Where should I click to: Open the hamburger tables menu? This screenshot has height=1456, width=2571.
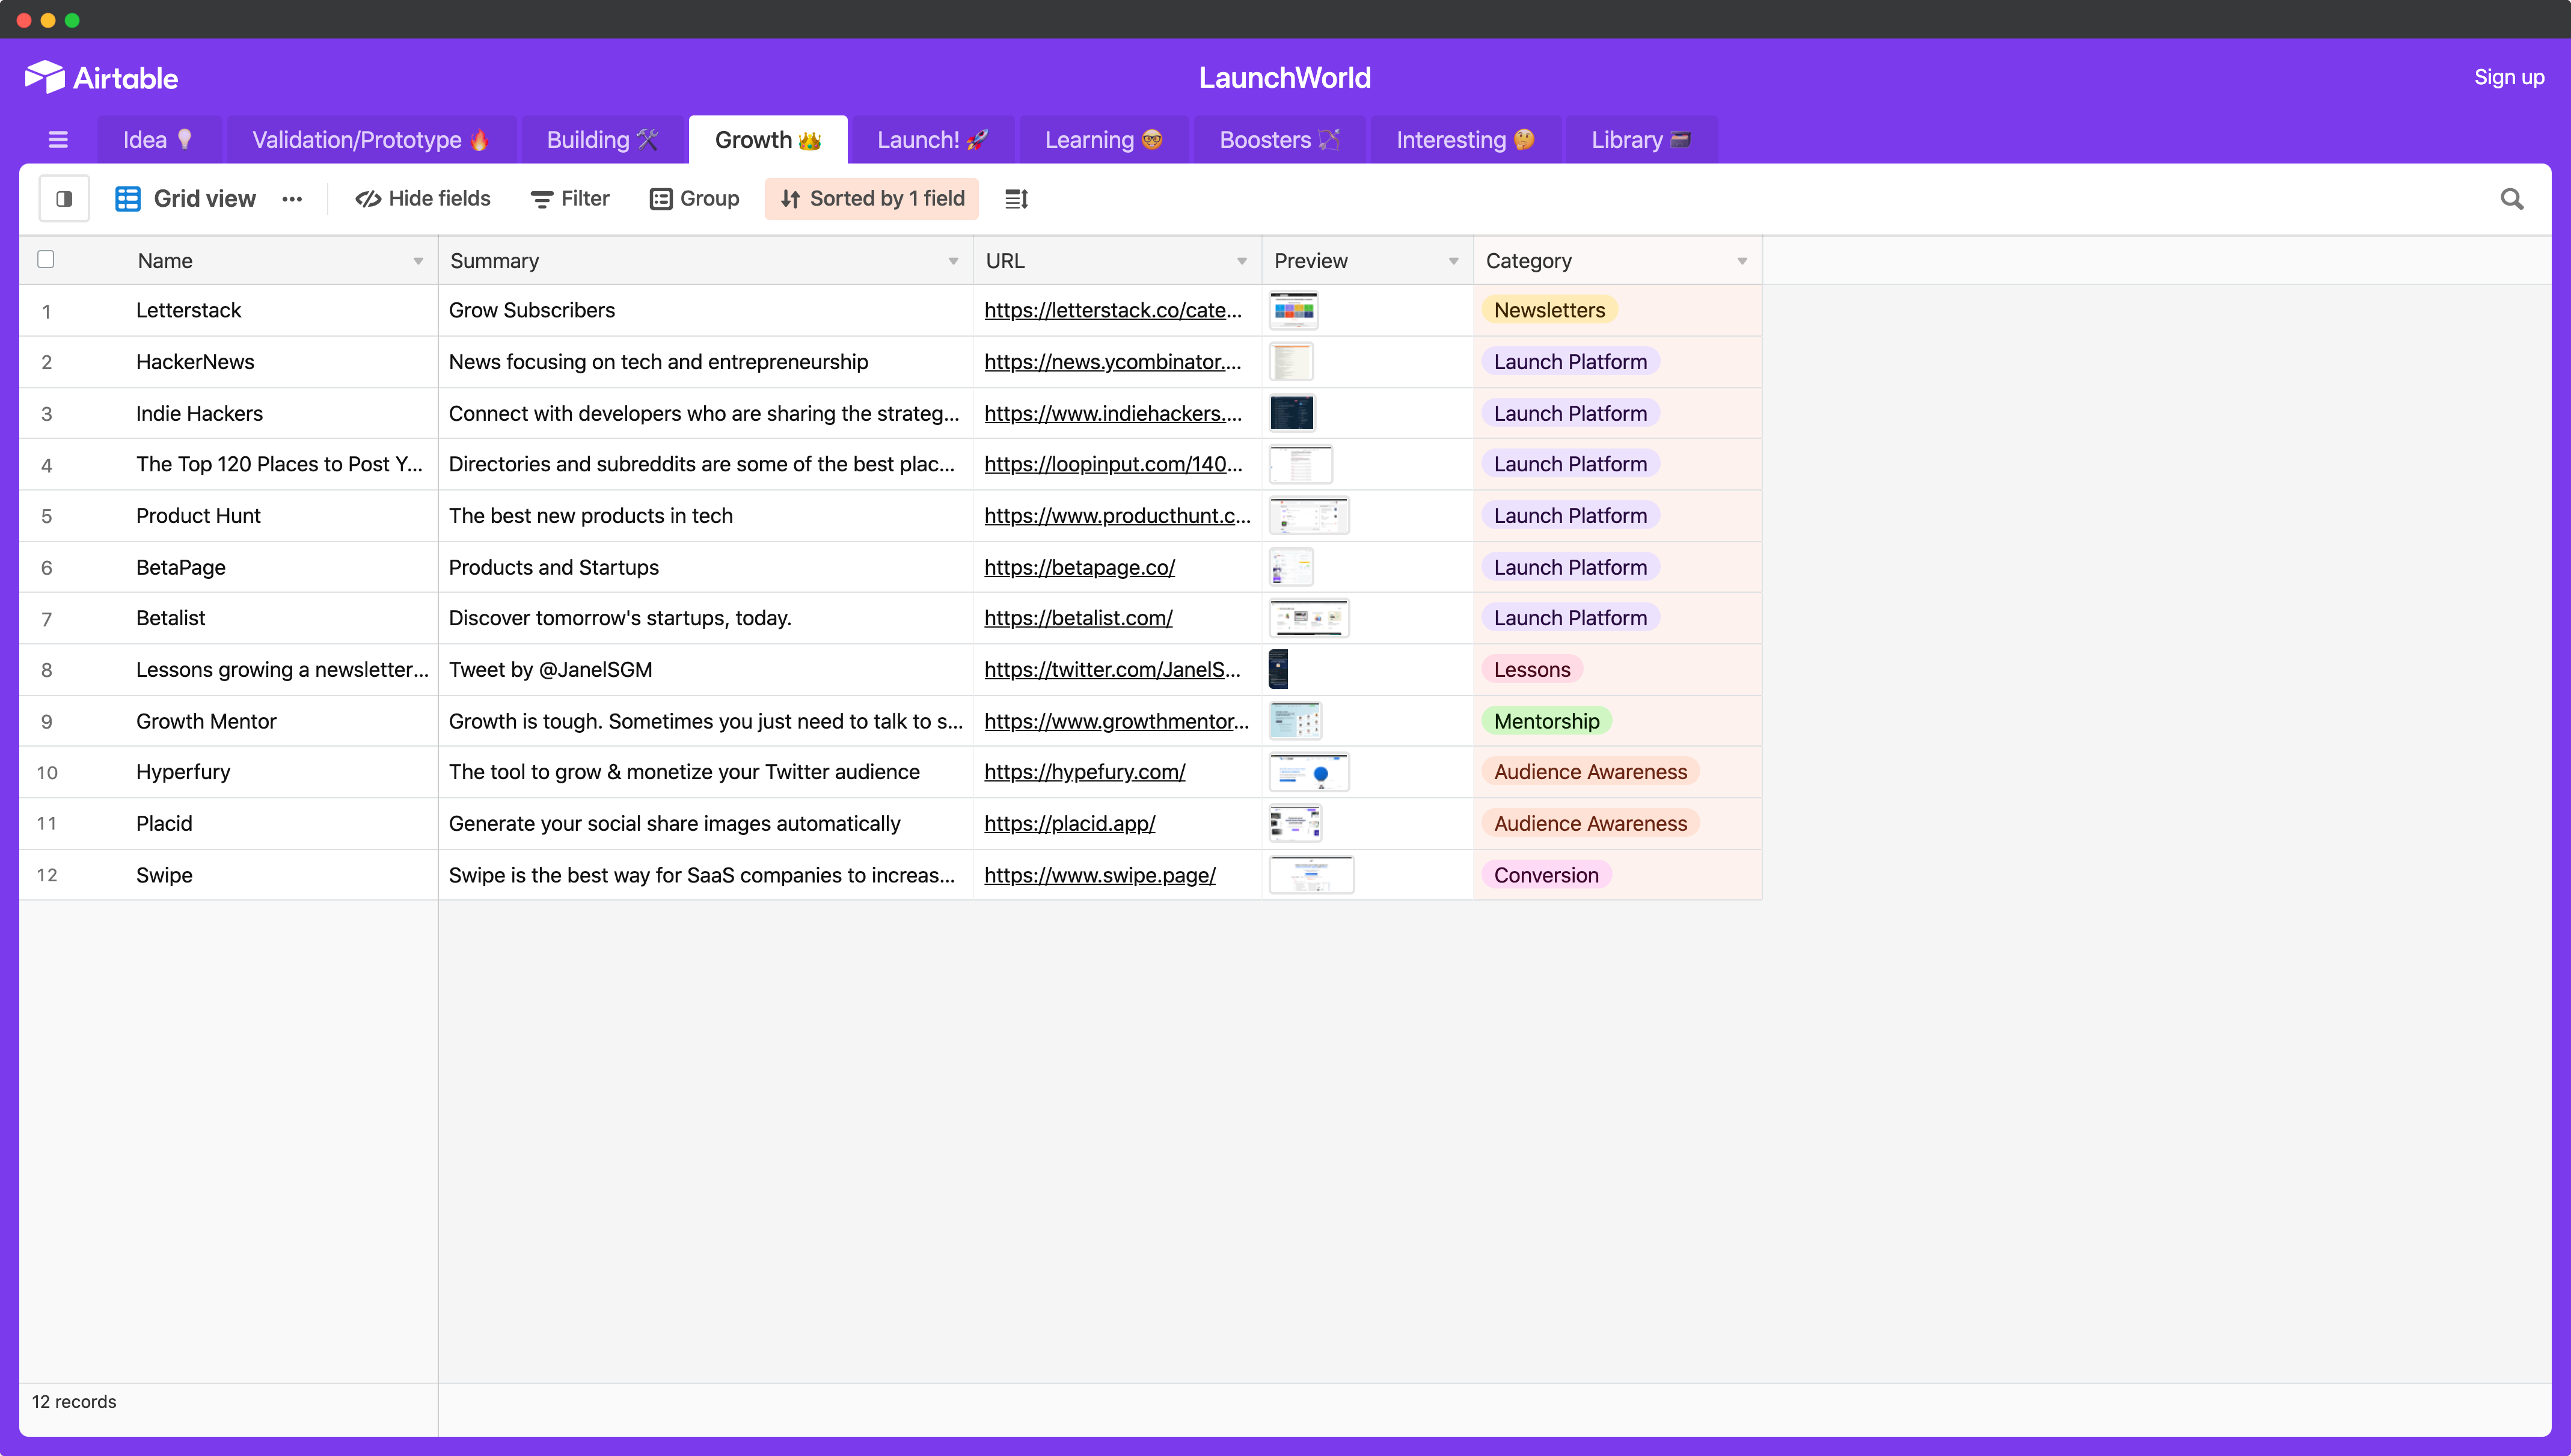[x=58, y=140]
